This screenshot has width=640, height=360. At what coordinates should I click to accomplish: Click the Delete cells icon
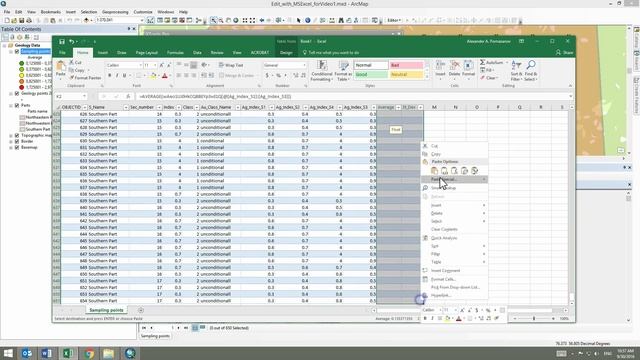click(x=454, y=66)
